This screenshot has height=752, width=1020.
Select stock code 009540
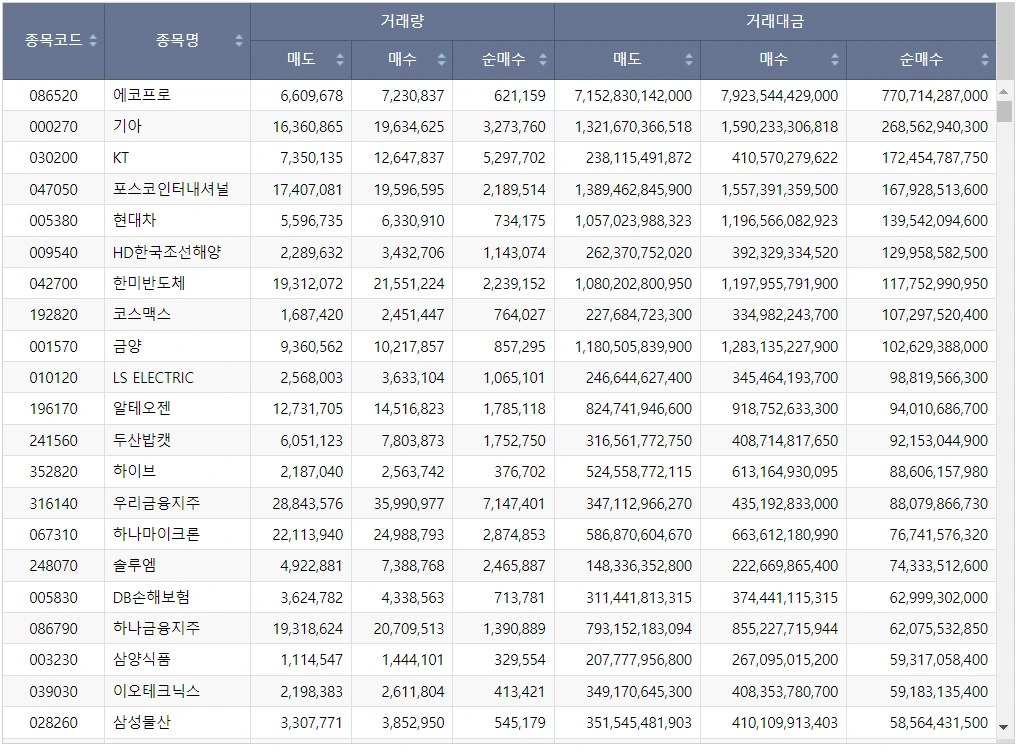tap(53, 253)
